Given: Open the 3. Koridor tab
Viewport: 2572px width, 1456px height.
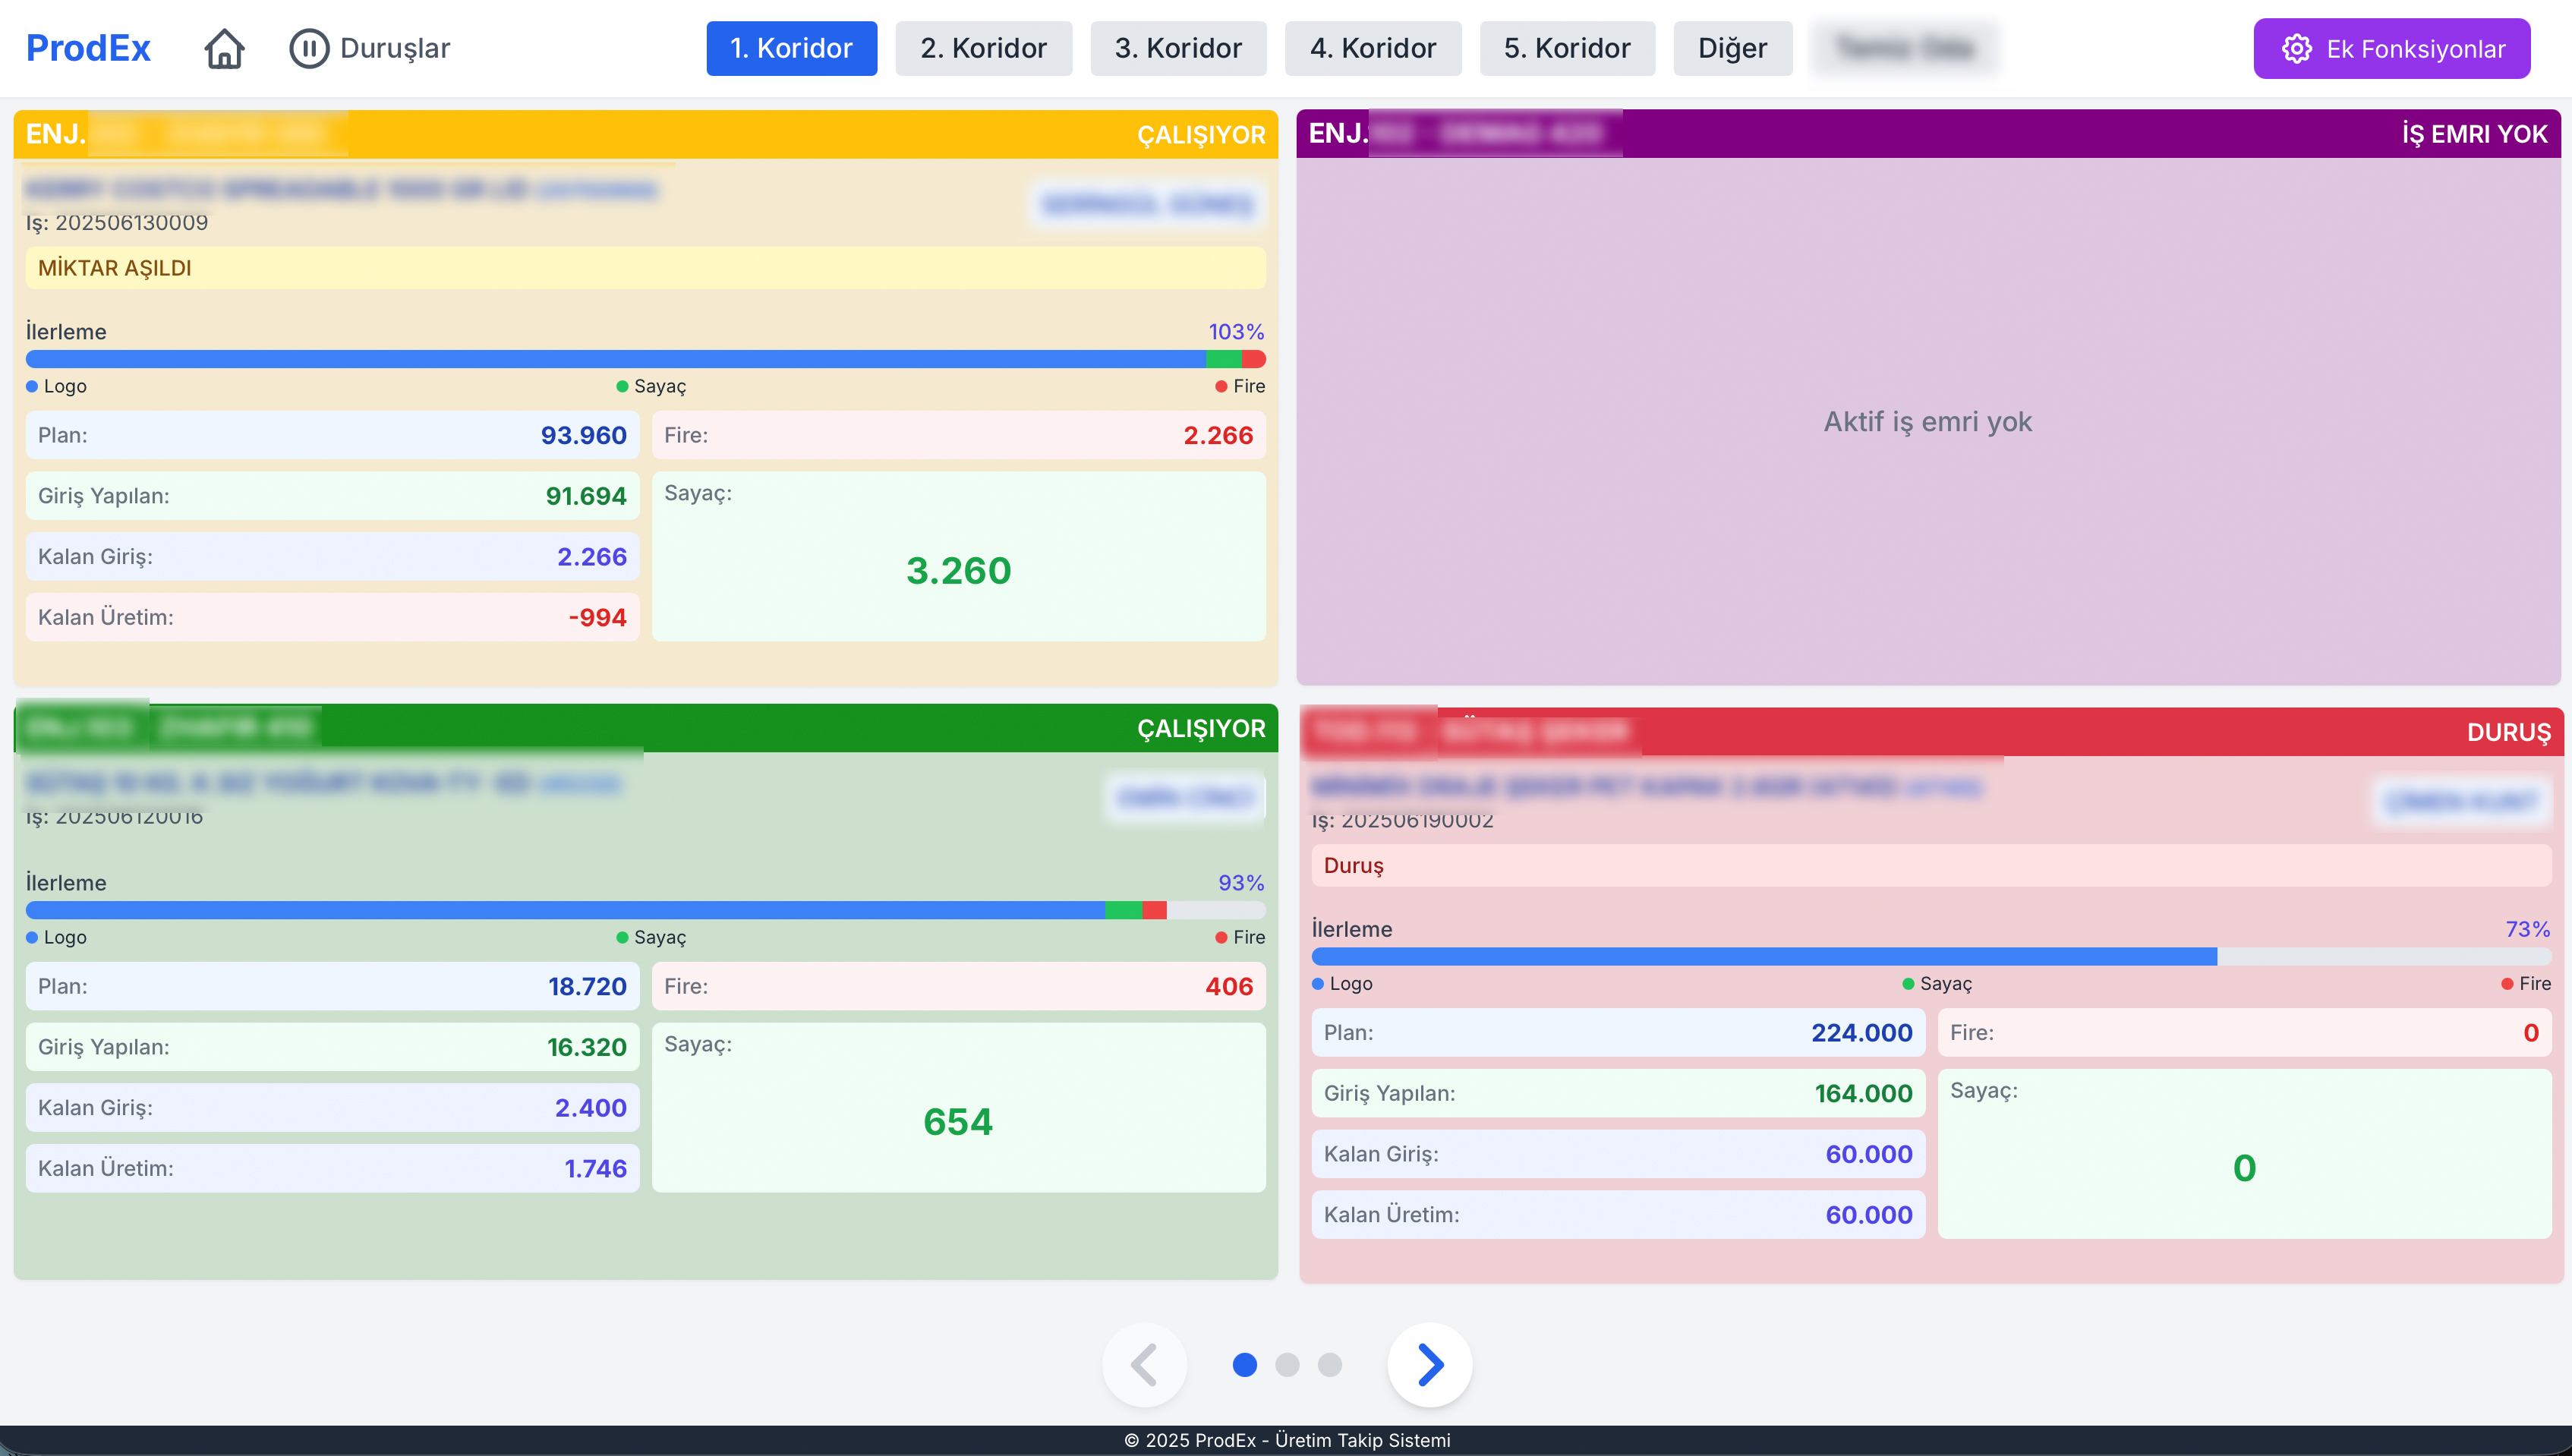Looking at the screenshot, I should pyautogui.click(x=1178, y=47).
